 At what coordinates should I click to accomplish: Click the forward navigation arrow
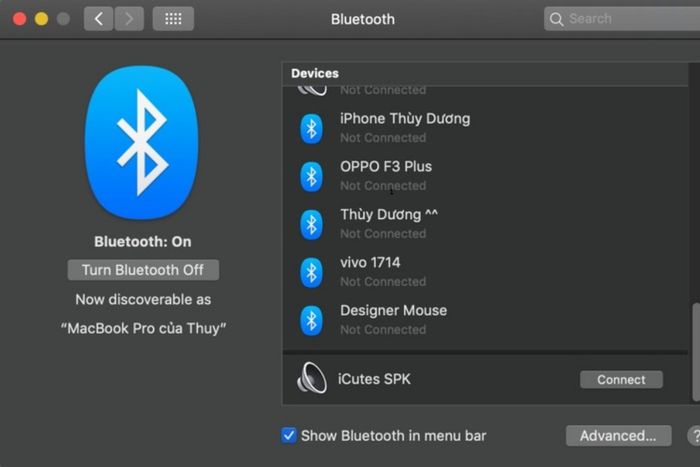[x=129, y=19]
